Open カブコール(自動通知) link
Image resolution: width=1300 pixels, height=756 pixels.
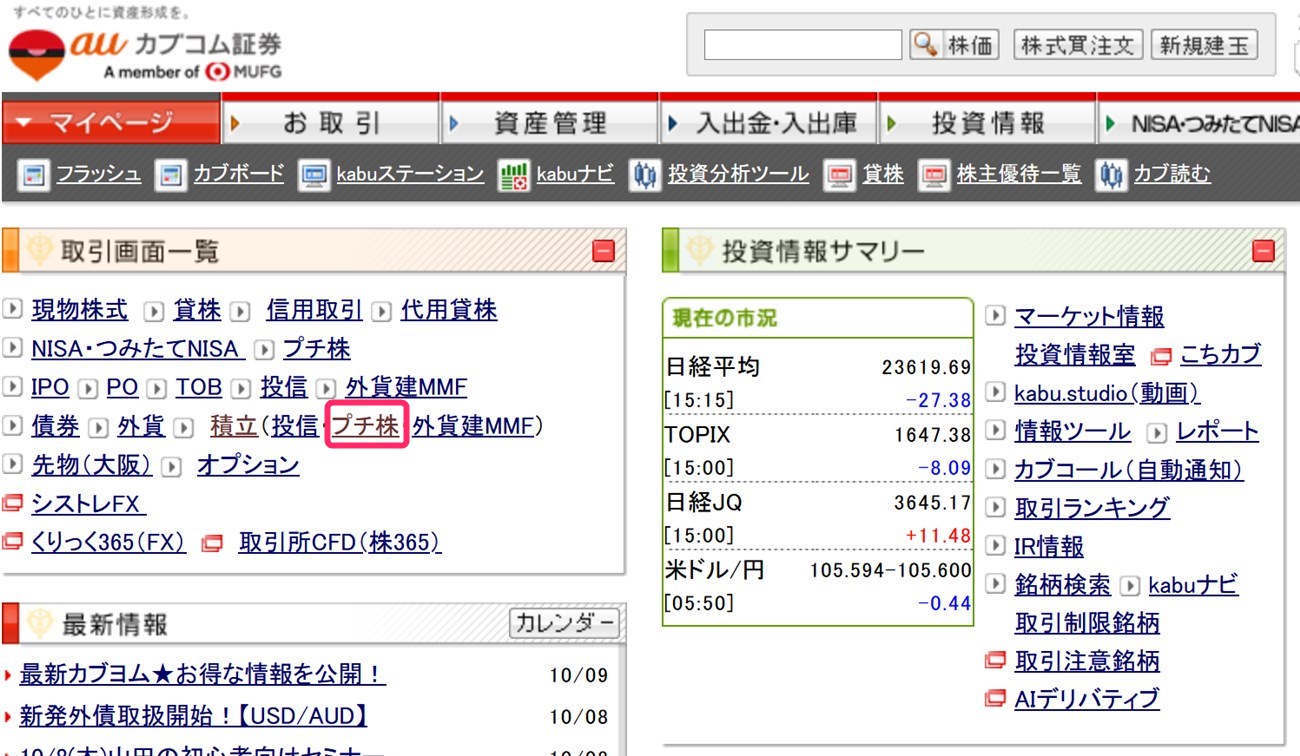pyautogui.click(x=1129, y=470)
